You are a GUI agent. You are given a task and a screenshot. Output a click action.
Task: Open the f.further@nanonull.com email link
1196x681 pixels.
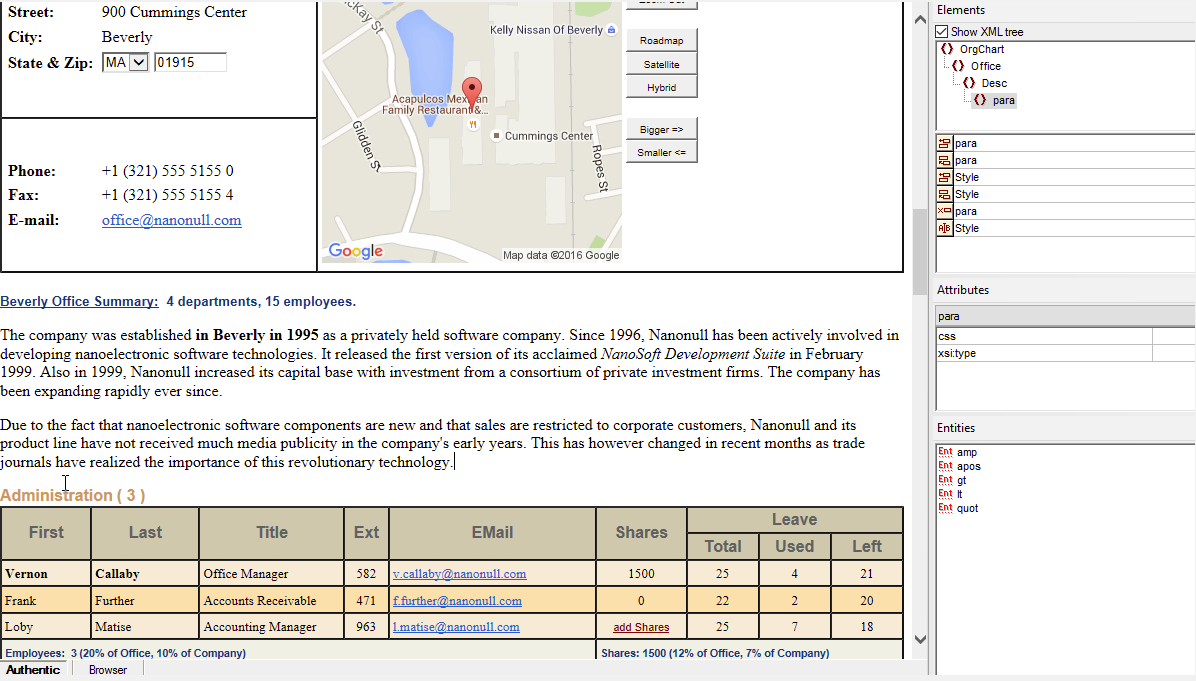[457, 601]
